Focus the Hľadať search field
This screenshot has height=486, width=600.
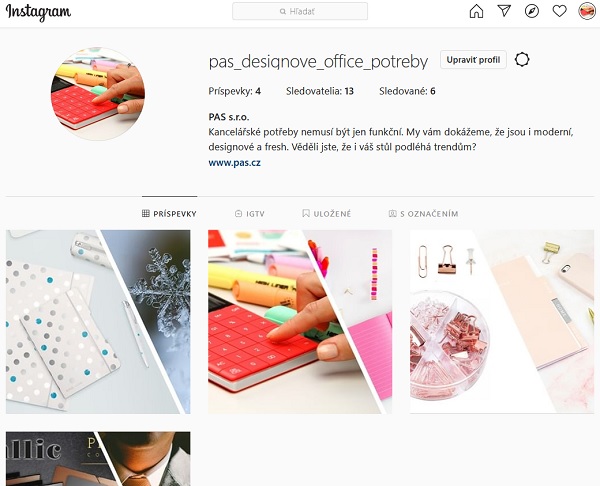pos(300,11)
